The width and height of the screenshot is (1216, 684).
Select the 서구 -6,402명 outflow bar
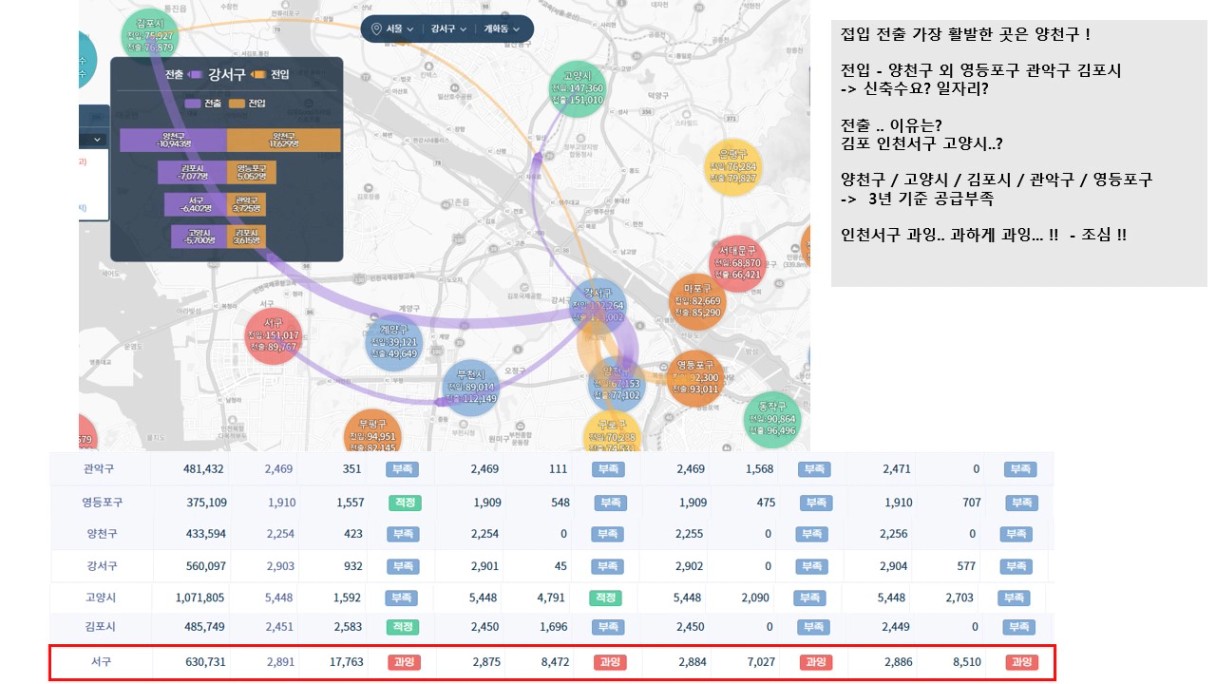(196, 204)
